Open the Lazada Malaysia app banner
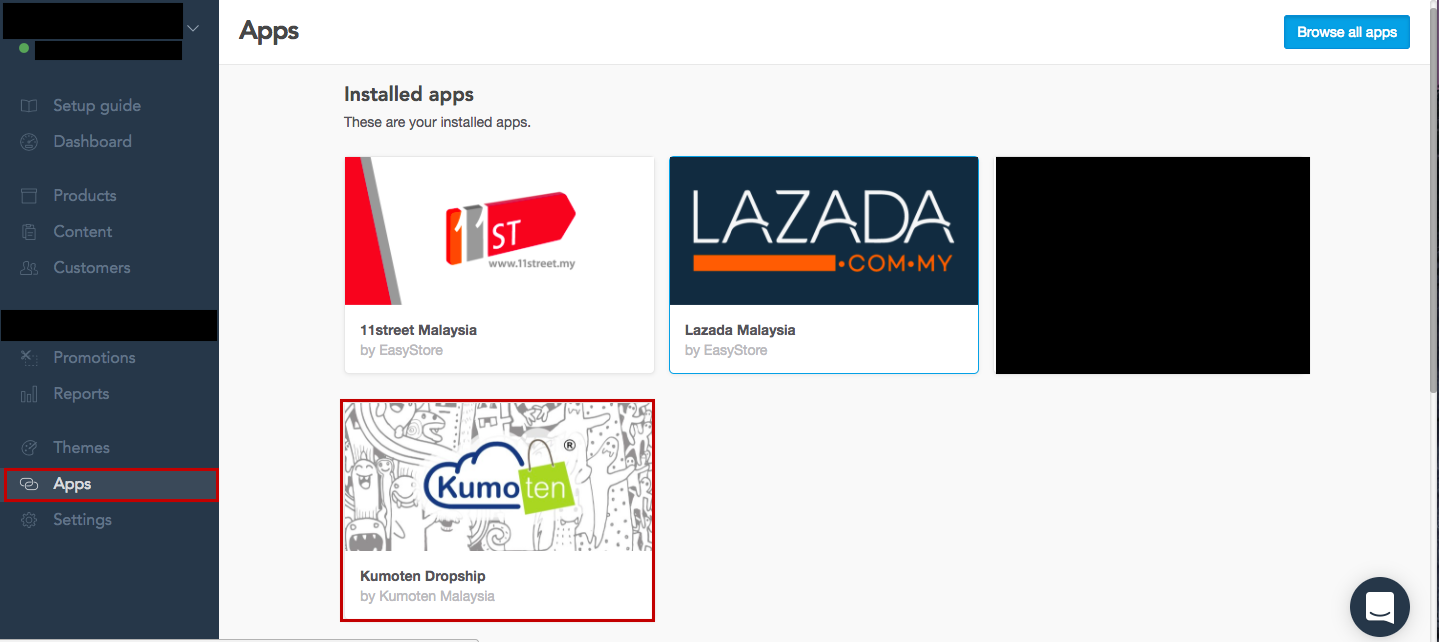The height and width of the screenshot is (642, 1439). tap(824, 231)
